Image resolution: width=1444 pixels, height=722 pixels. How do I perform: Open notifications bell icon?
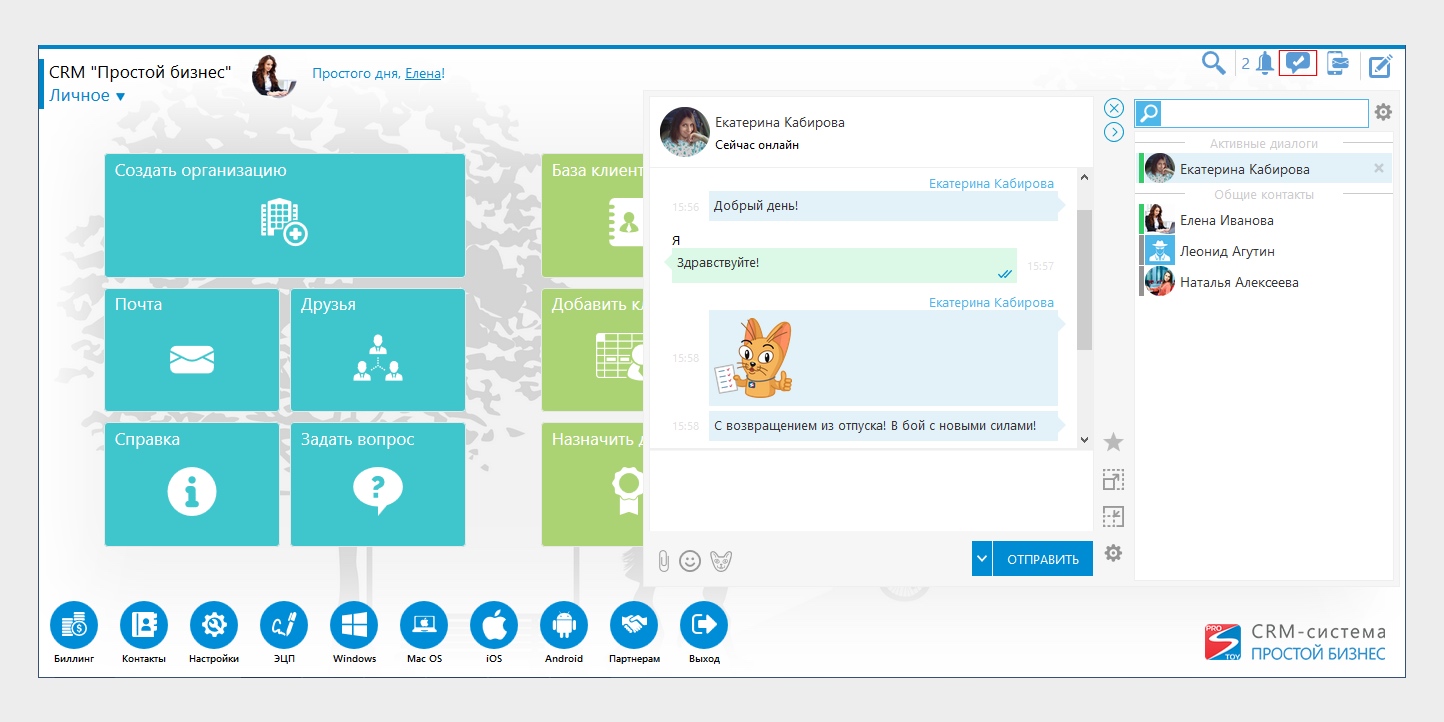click(1265, 64)
